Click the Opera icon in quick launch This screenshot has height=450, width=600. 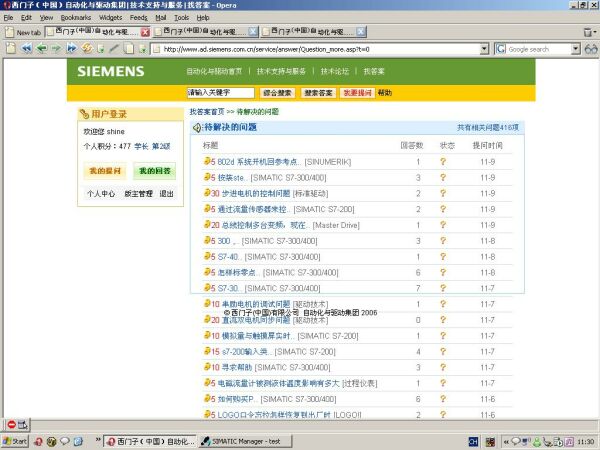(x=38, y=442)
